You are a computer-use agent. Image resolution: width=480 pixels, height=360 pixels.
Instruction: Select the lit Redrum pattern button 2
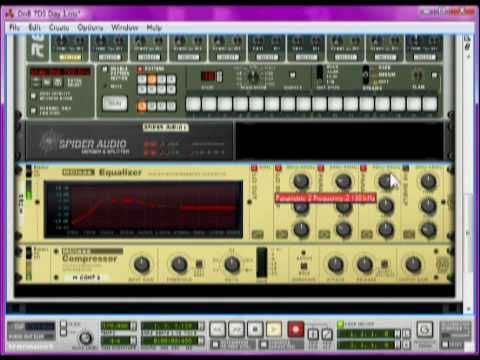point(152,80)
